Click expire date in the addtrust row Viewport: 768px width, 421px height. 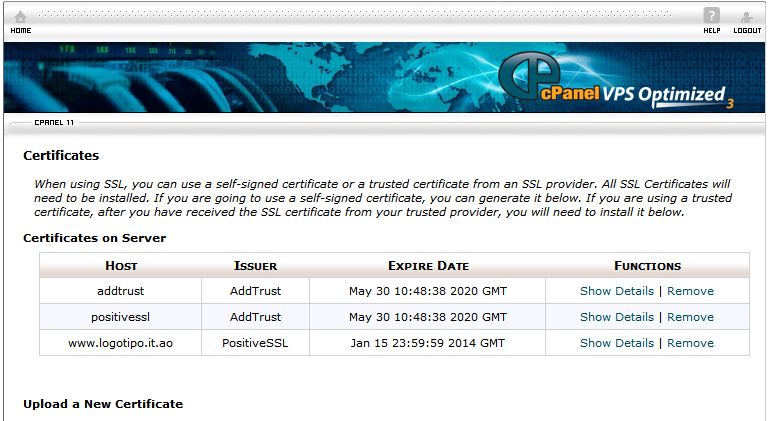click(x=428, y=291)
